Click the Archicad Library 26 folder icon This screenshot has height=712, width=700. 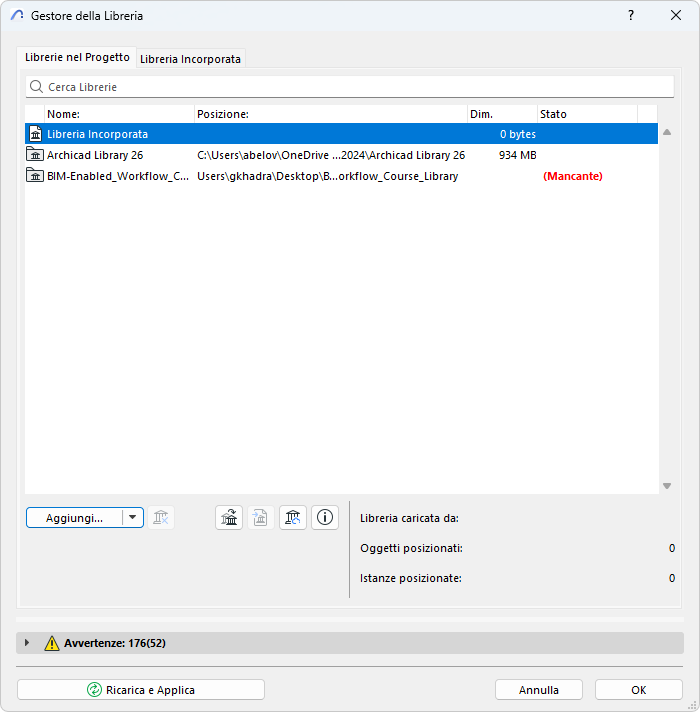pos(35,154)
